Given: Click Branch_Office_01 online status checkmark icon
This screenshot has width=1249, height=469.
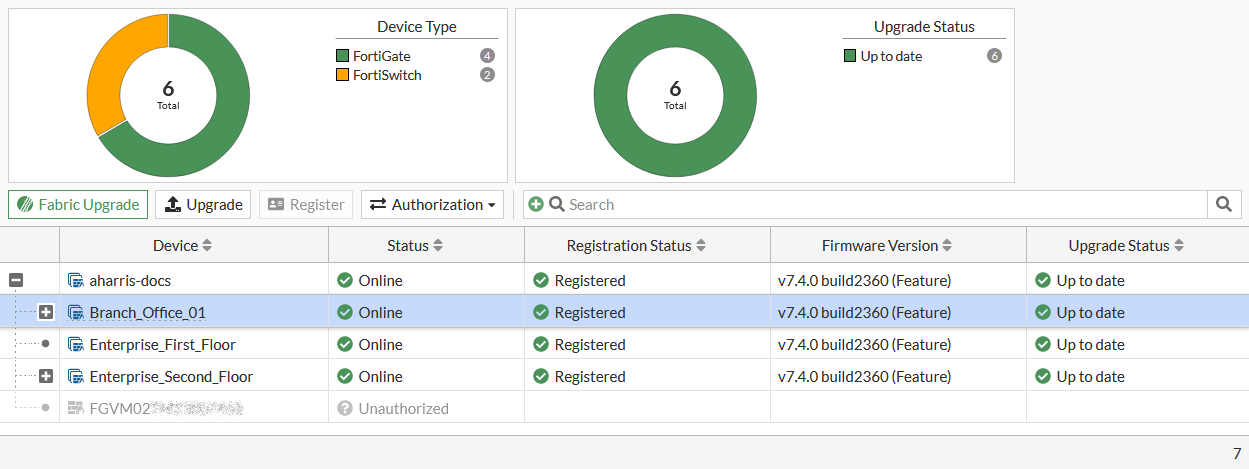Looking at the screenshot, I should [x=345, y=313].
